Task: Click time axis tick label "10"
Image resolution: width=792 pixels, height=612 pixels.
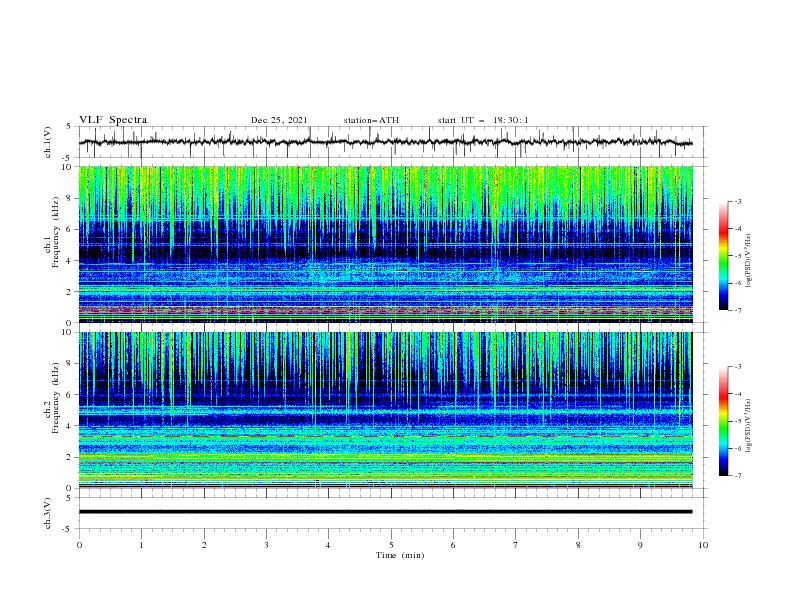Action: pyautogui.click(x=703, y=545)
